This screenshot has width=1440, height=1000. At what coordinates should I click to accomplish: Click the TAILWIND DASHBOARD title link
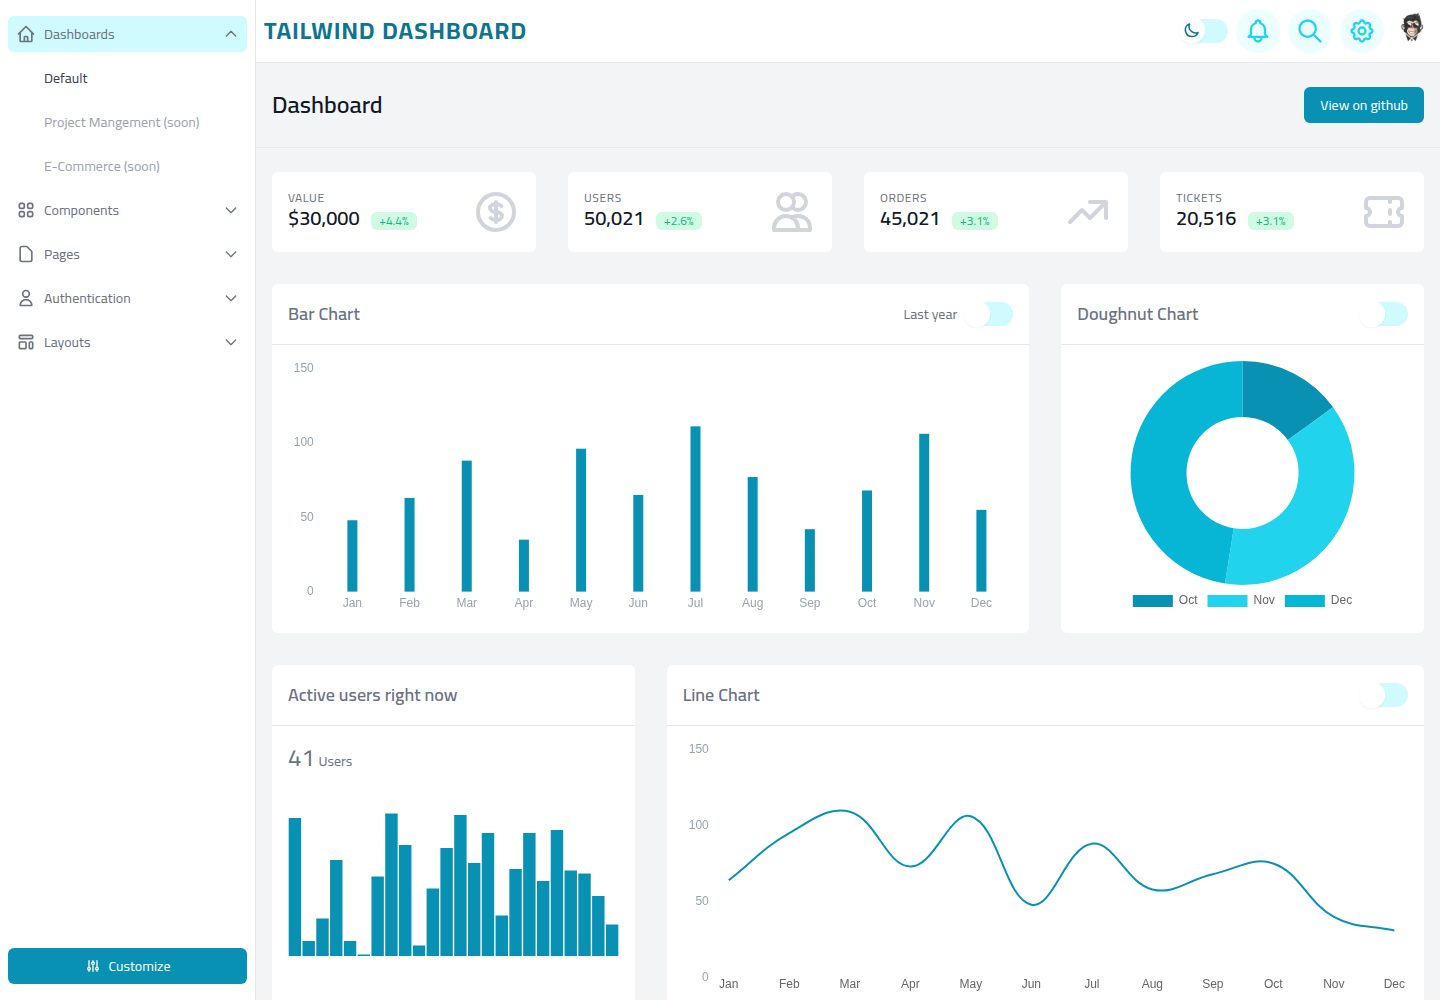click(395, 31)
